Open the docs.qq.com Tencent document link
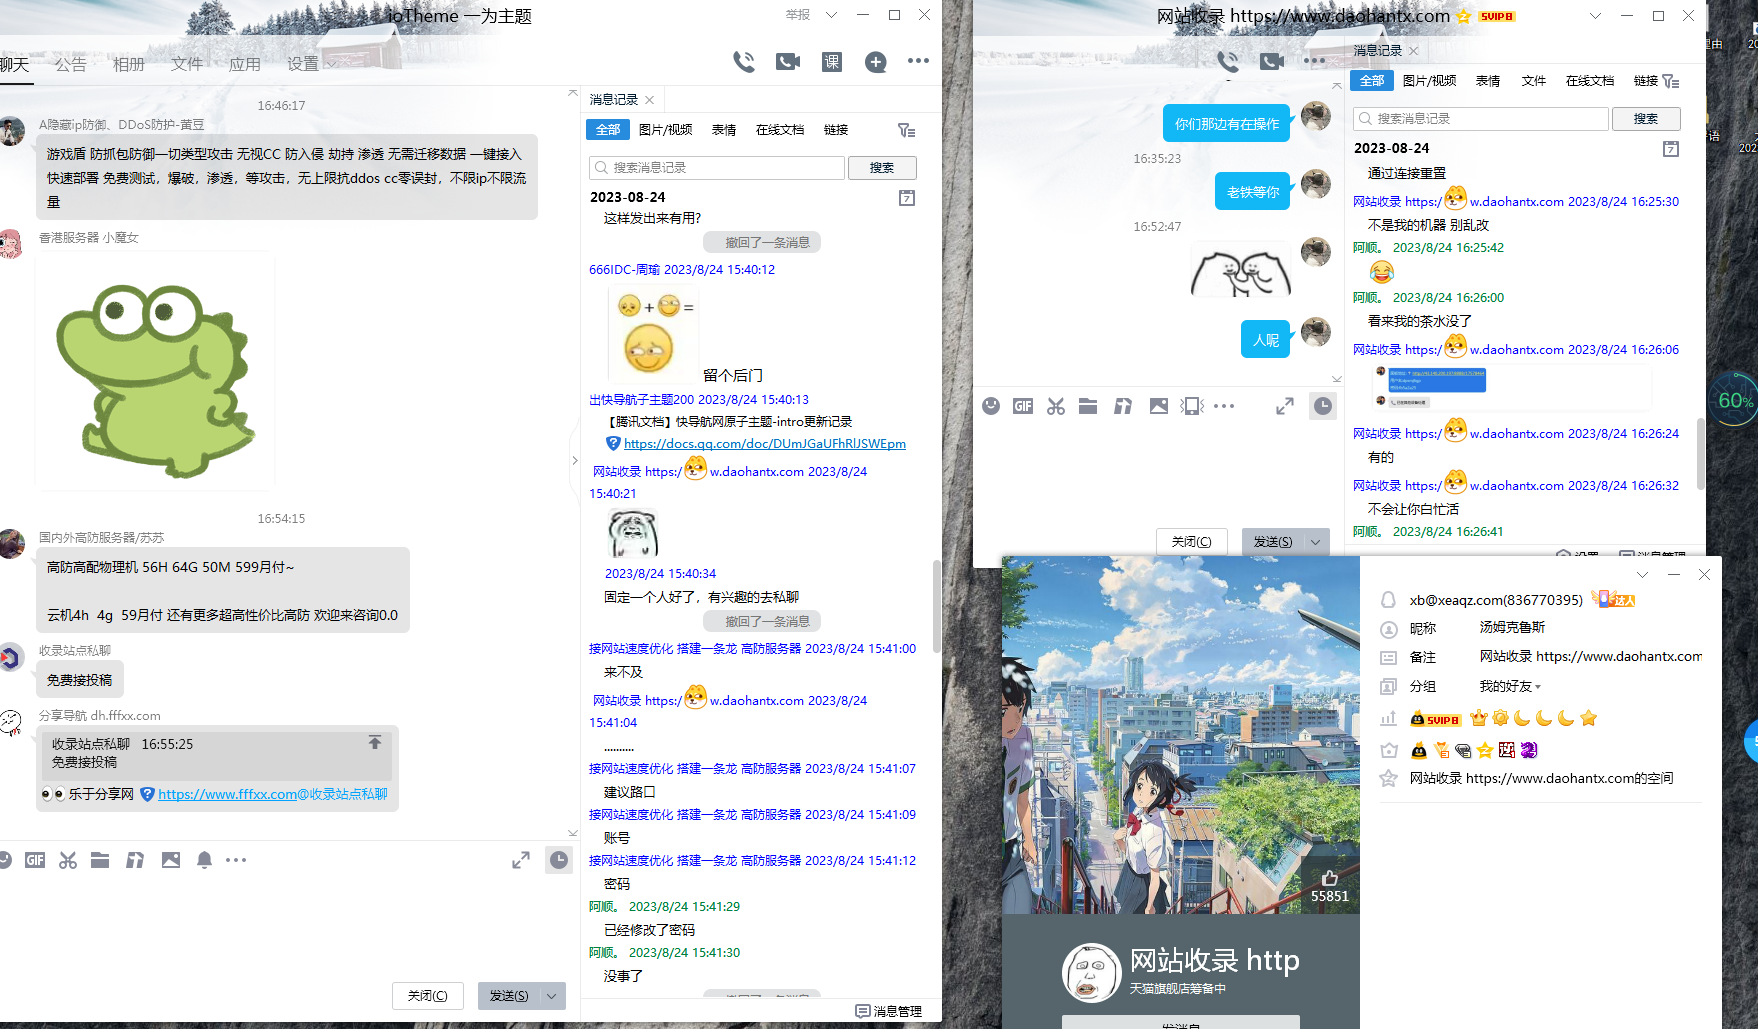 [763, 444]
